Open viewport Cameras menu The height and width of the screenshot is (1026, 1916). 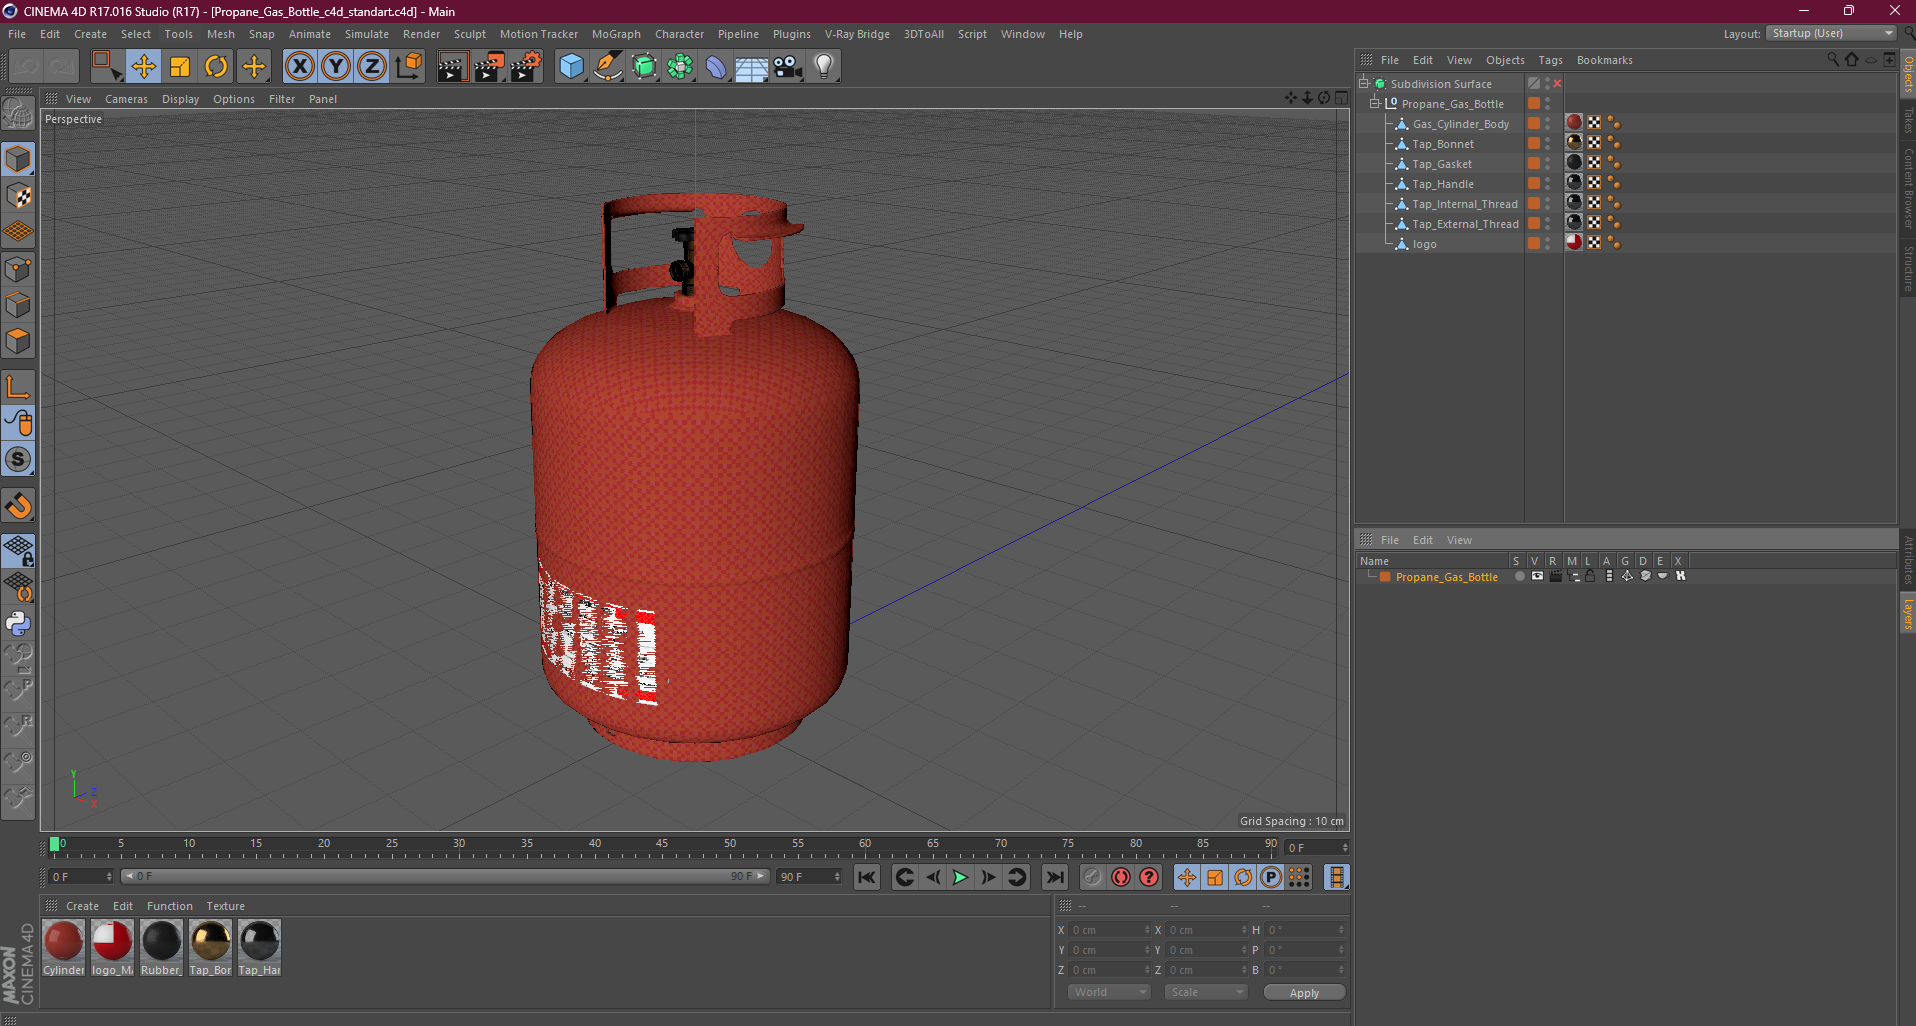126,99
